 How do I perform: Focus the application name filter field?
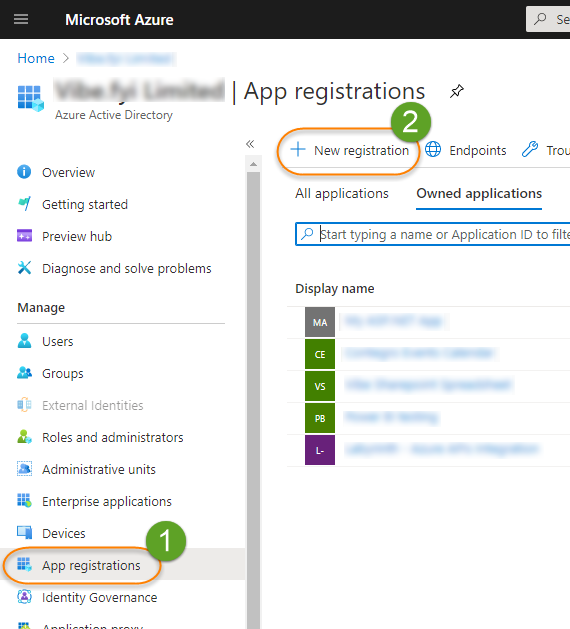433,234
